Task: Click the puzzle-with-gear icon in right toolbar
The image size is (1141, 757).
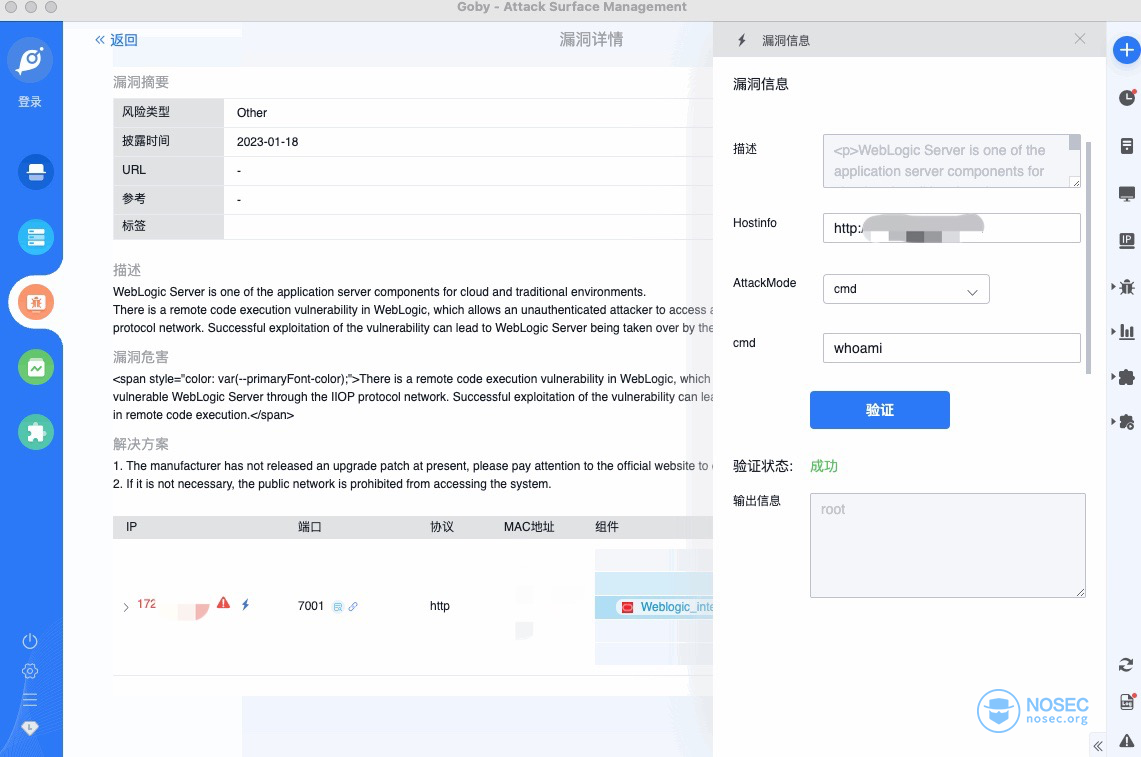Action: pyautogui.click(x=1126, y=421)
